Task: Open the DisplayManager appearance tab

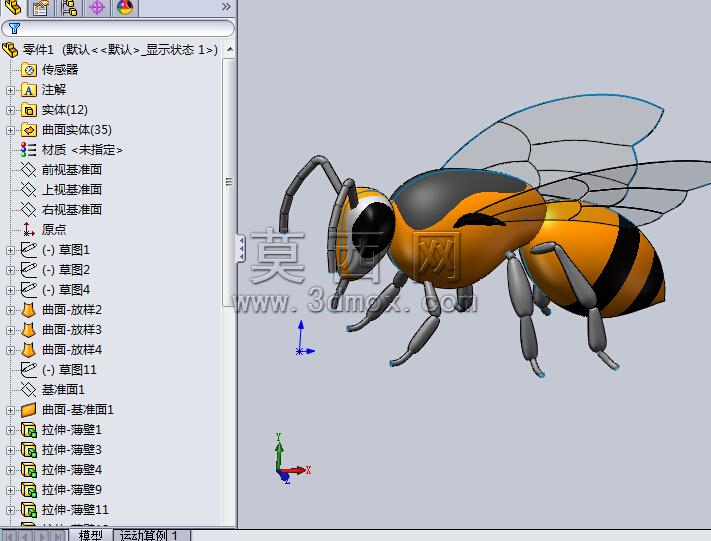Action: click(x=125, y=8)
